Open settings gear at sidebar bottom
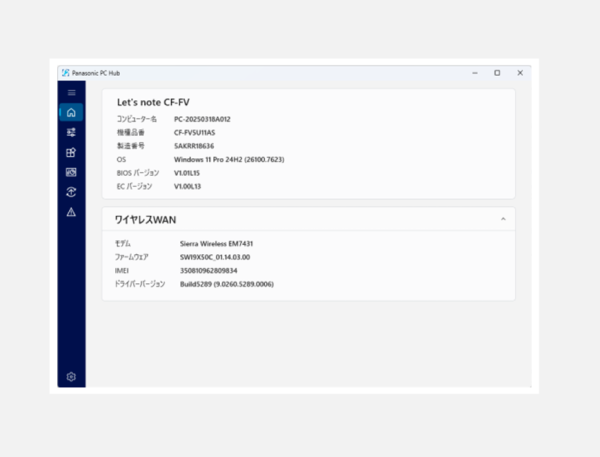600x457 pixels. pos(71,377)
